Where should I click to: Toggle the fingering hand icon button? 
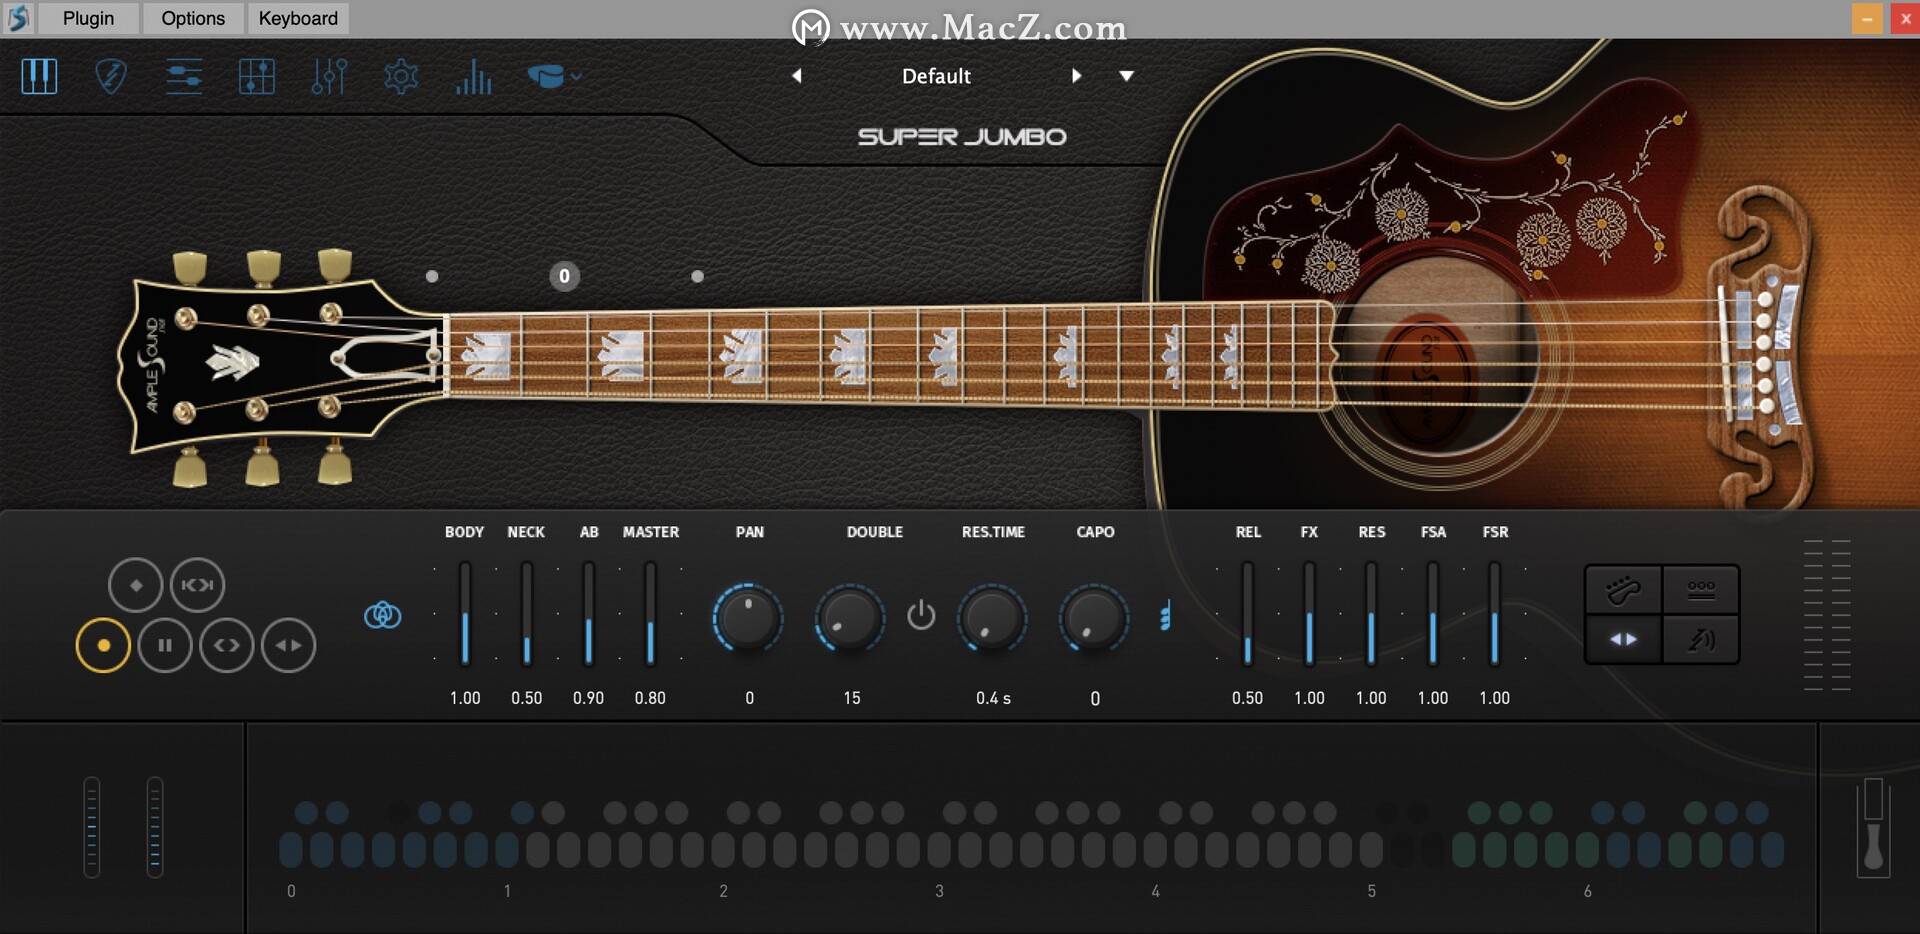(1623, 590)
